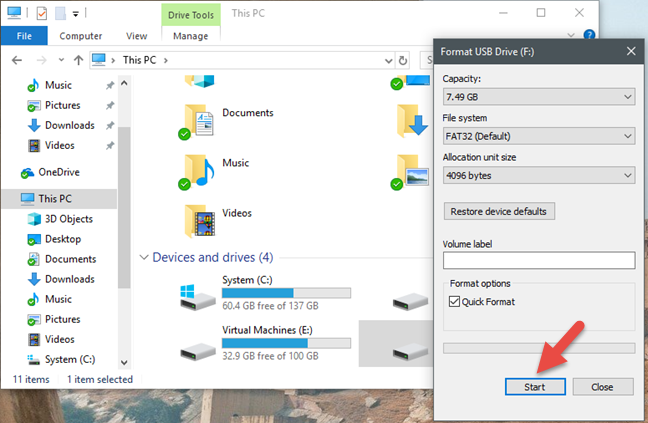Image resolution: width=648 pixels, height=423 pixels.
Task: Select the highlighted USB drive icon
Action: (x=411, y=352)
